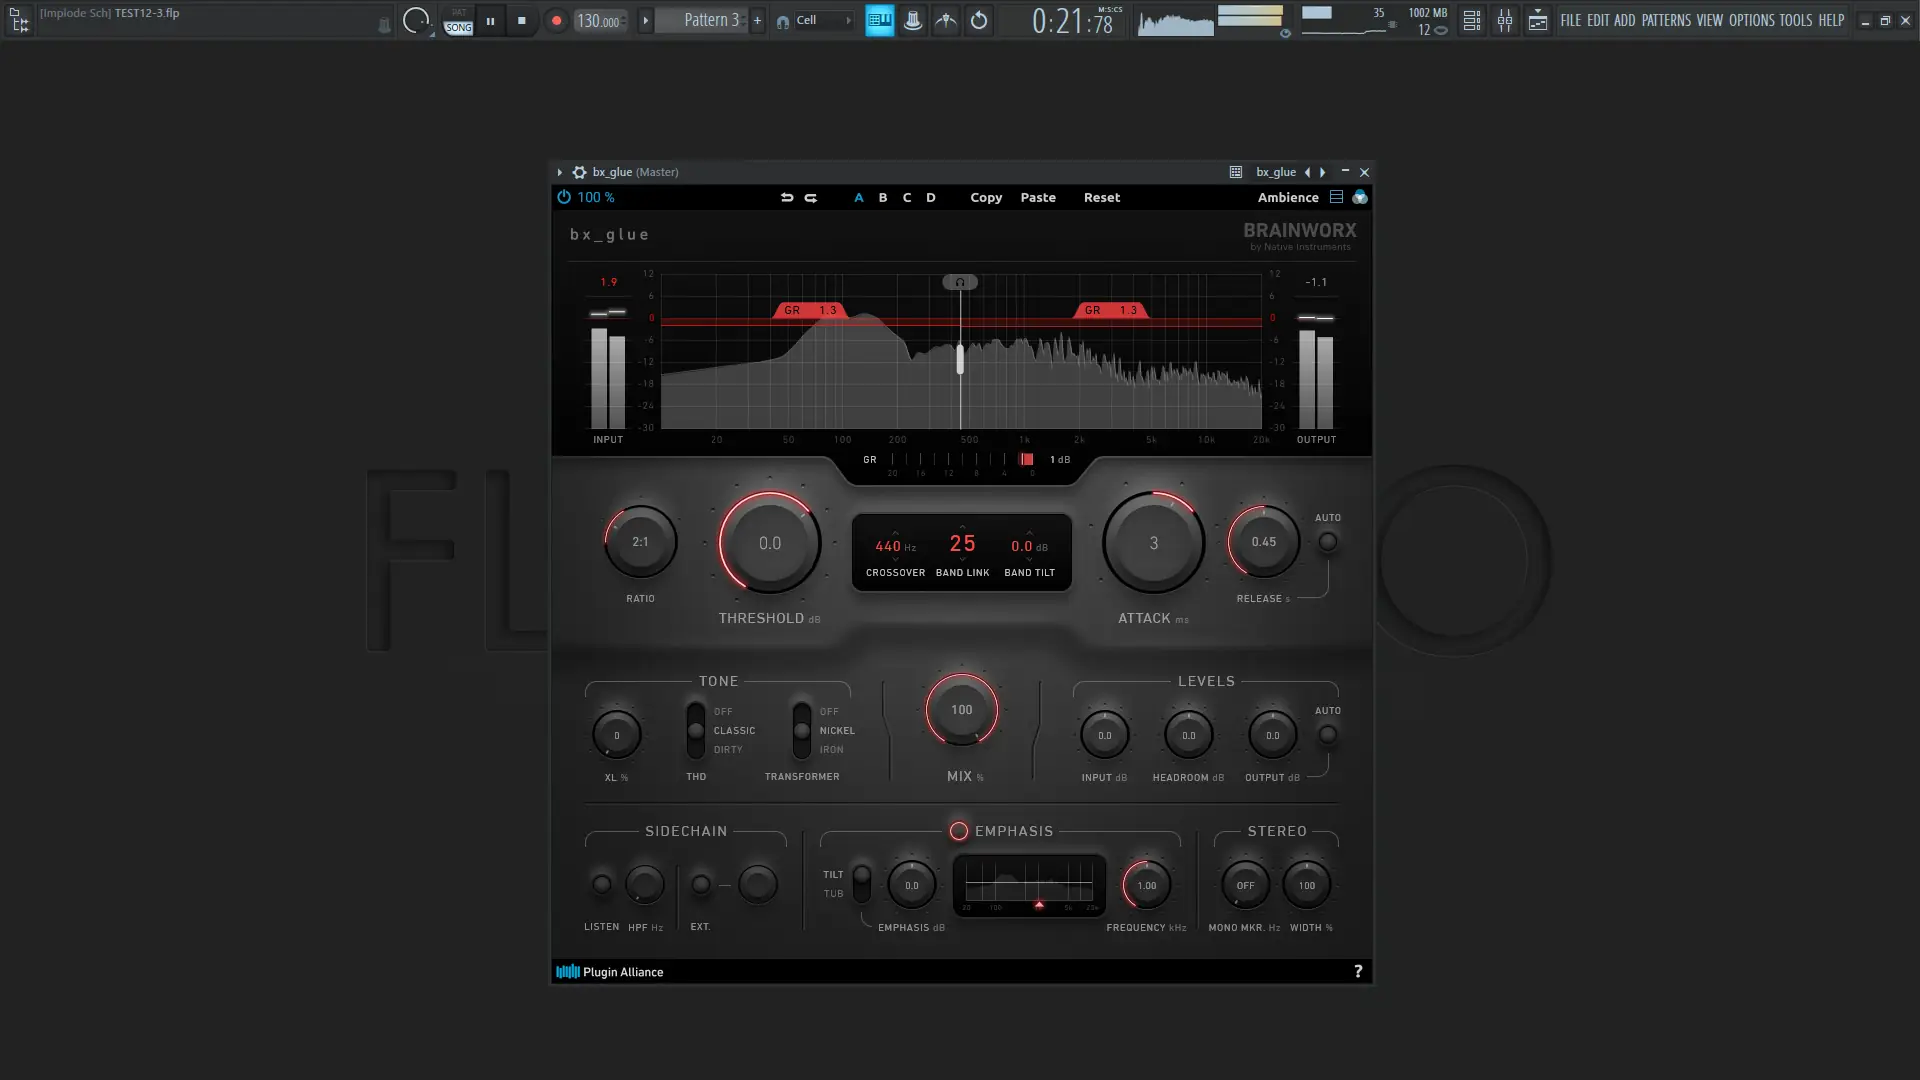Open the Mixer from the toolbar

pyautogui.click(x=1505, y=20)
